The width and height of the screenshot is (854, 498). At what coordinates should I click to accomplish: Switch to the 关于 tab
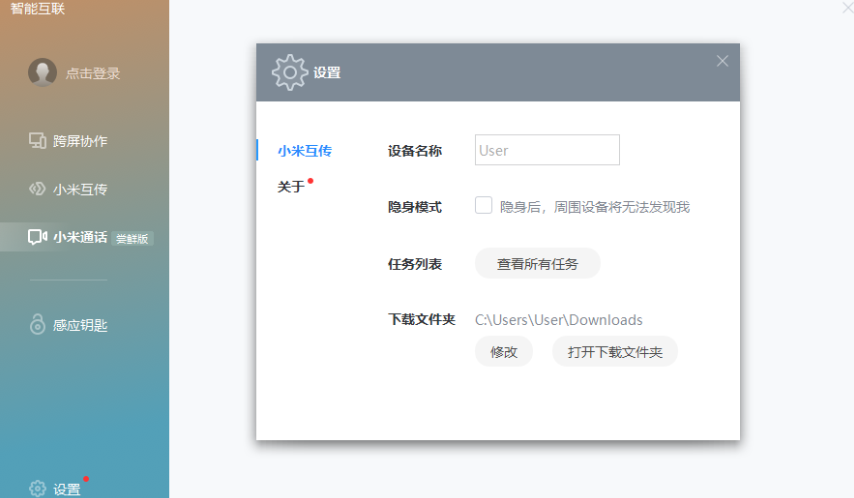point(291,187)
